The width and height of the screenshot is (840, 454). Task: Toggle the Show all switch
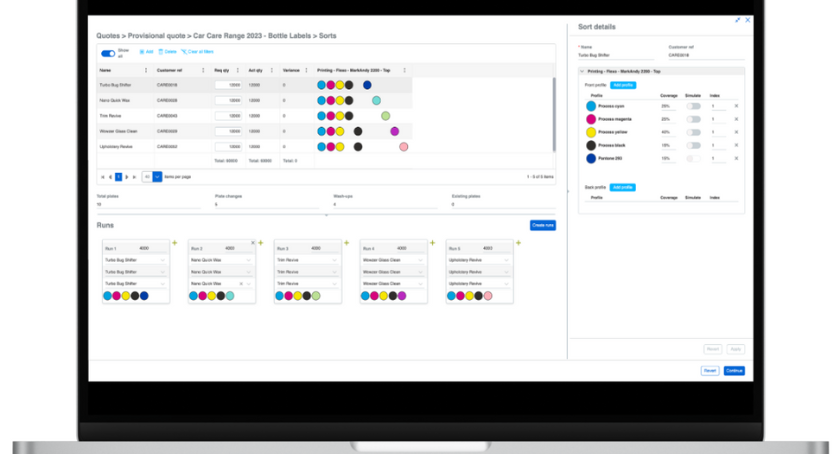tap(108, 53)
